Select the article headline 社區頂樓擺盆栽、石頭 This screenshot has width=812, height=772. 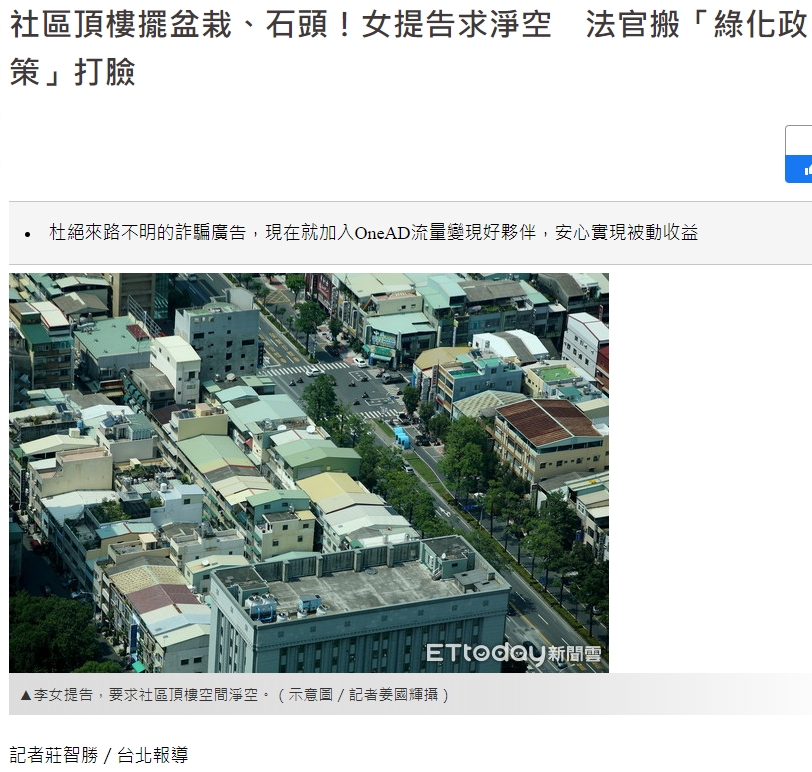pyautogui.click(x=408, y=48)
